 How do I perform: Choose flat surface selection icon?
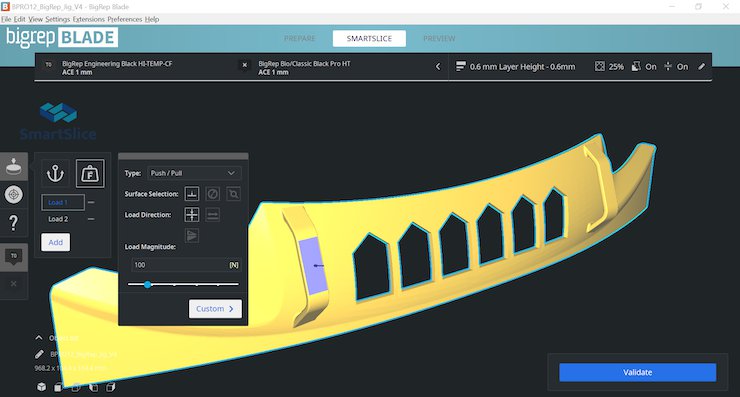click(x=192, y=194)
